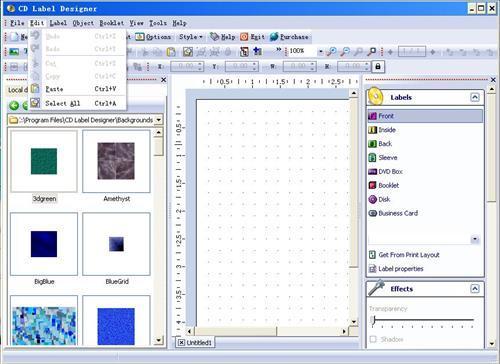Open the 100% zoom level dropdown
The width and height of the screenshot is (500, 364).
[320, 52]
